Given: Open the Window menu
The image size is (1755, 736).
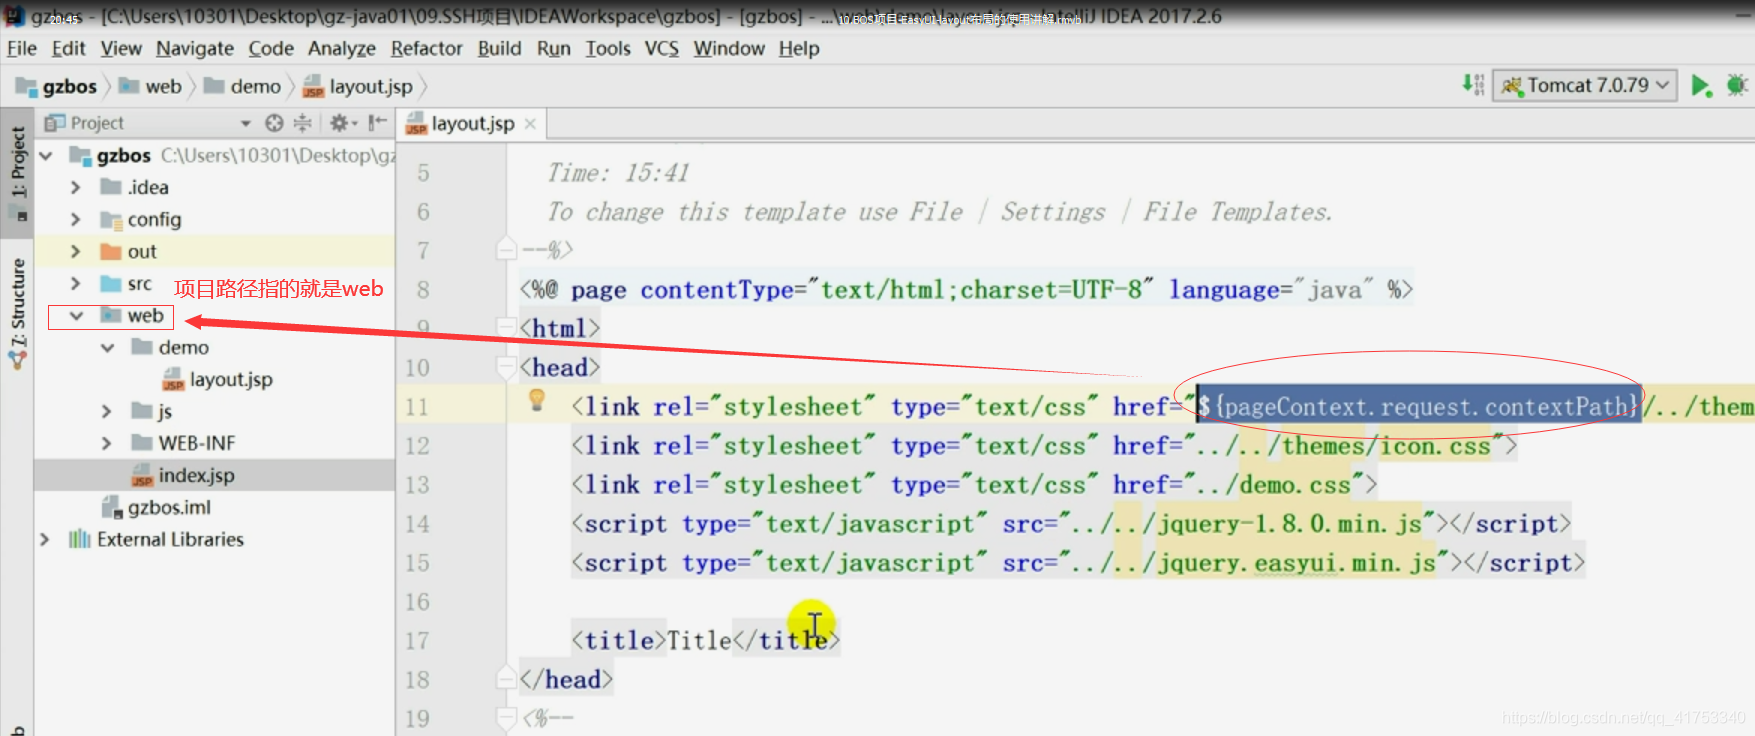Looking at the screenshot, I should (x=729, y=48).
